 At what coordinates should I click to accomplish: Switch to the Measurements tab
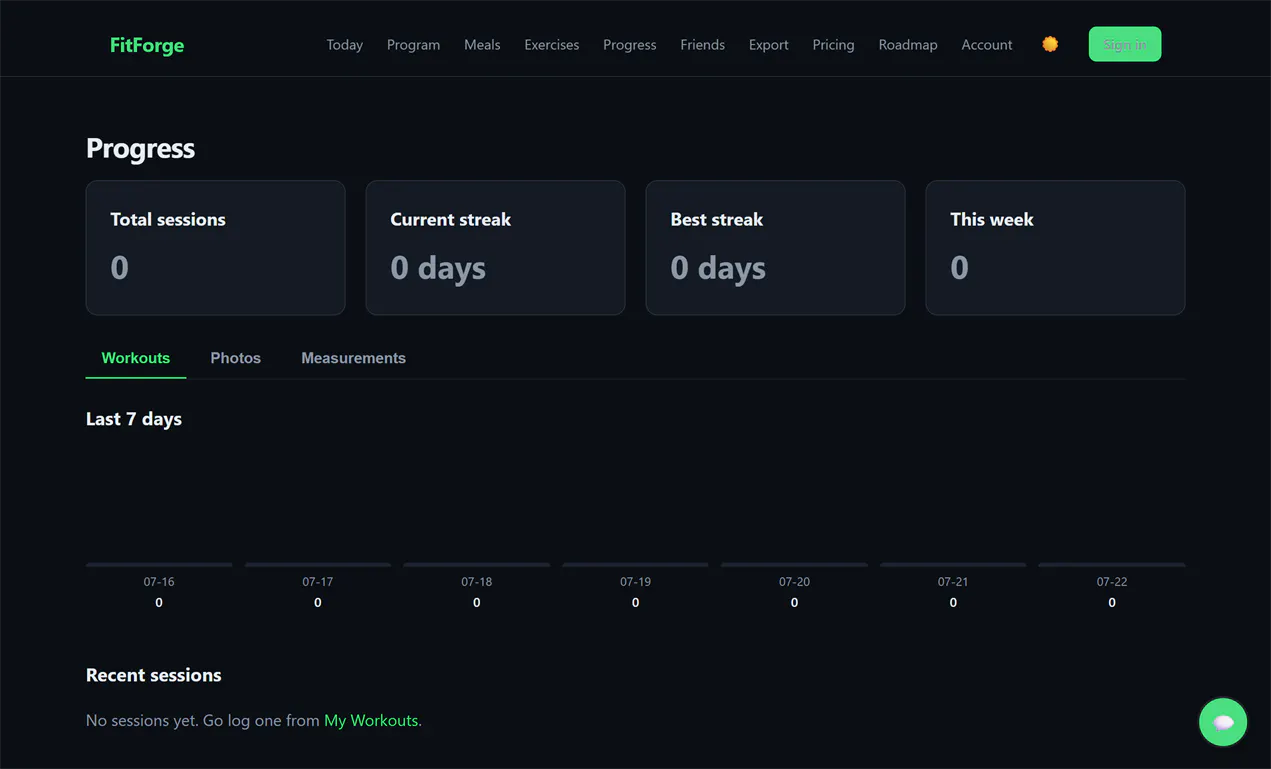pos(354,358)
